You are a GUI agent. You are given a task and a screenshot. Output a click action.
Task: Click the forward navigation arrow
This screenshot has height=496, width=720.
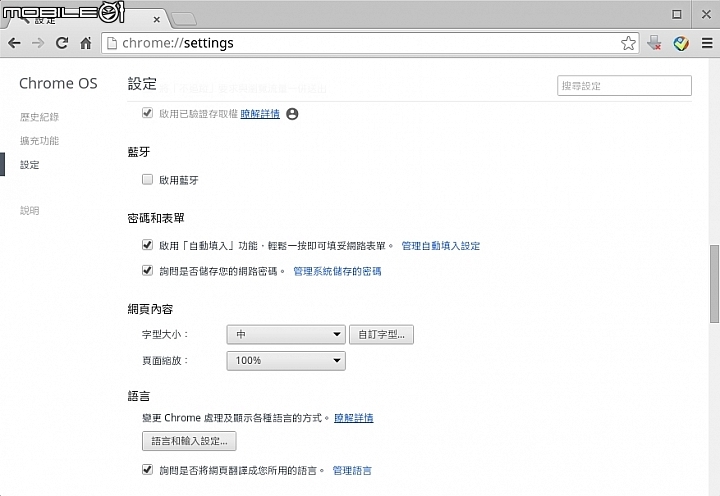click(38, 43)
